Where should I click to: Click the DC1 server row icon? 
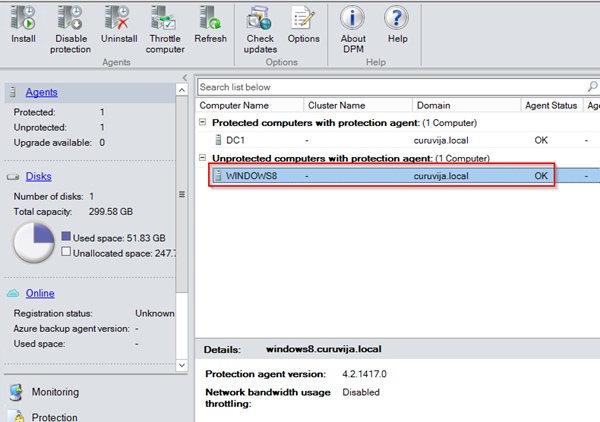(218, 140)
